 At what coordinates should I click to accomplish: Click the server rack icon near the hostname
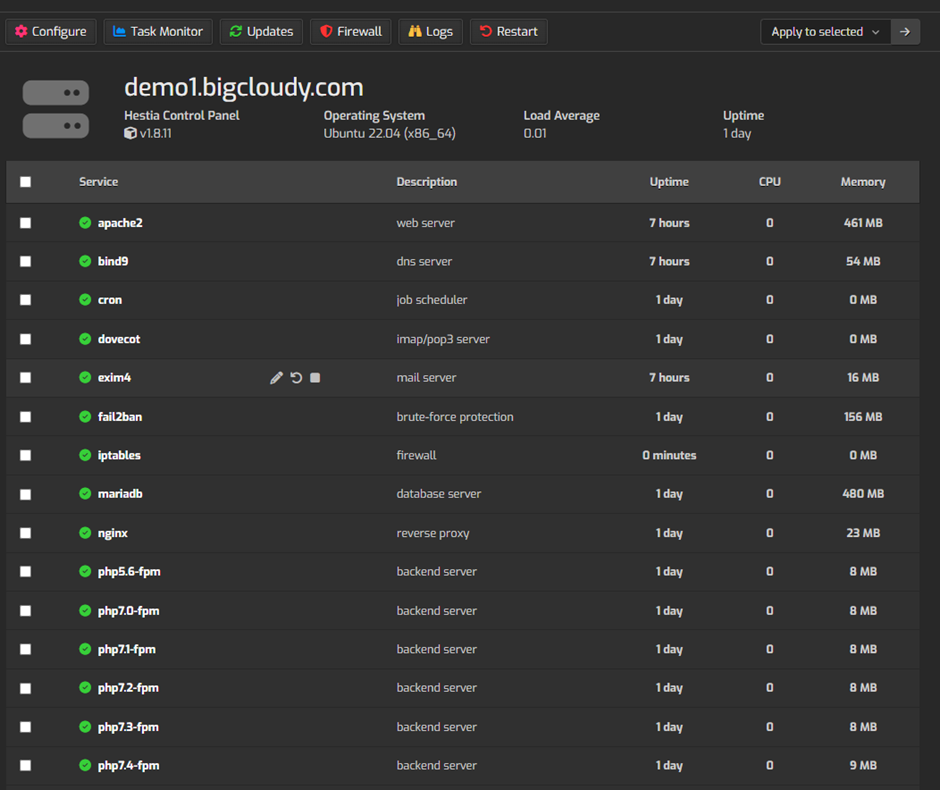pyautogui.click(x=55, y=107)
